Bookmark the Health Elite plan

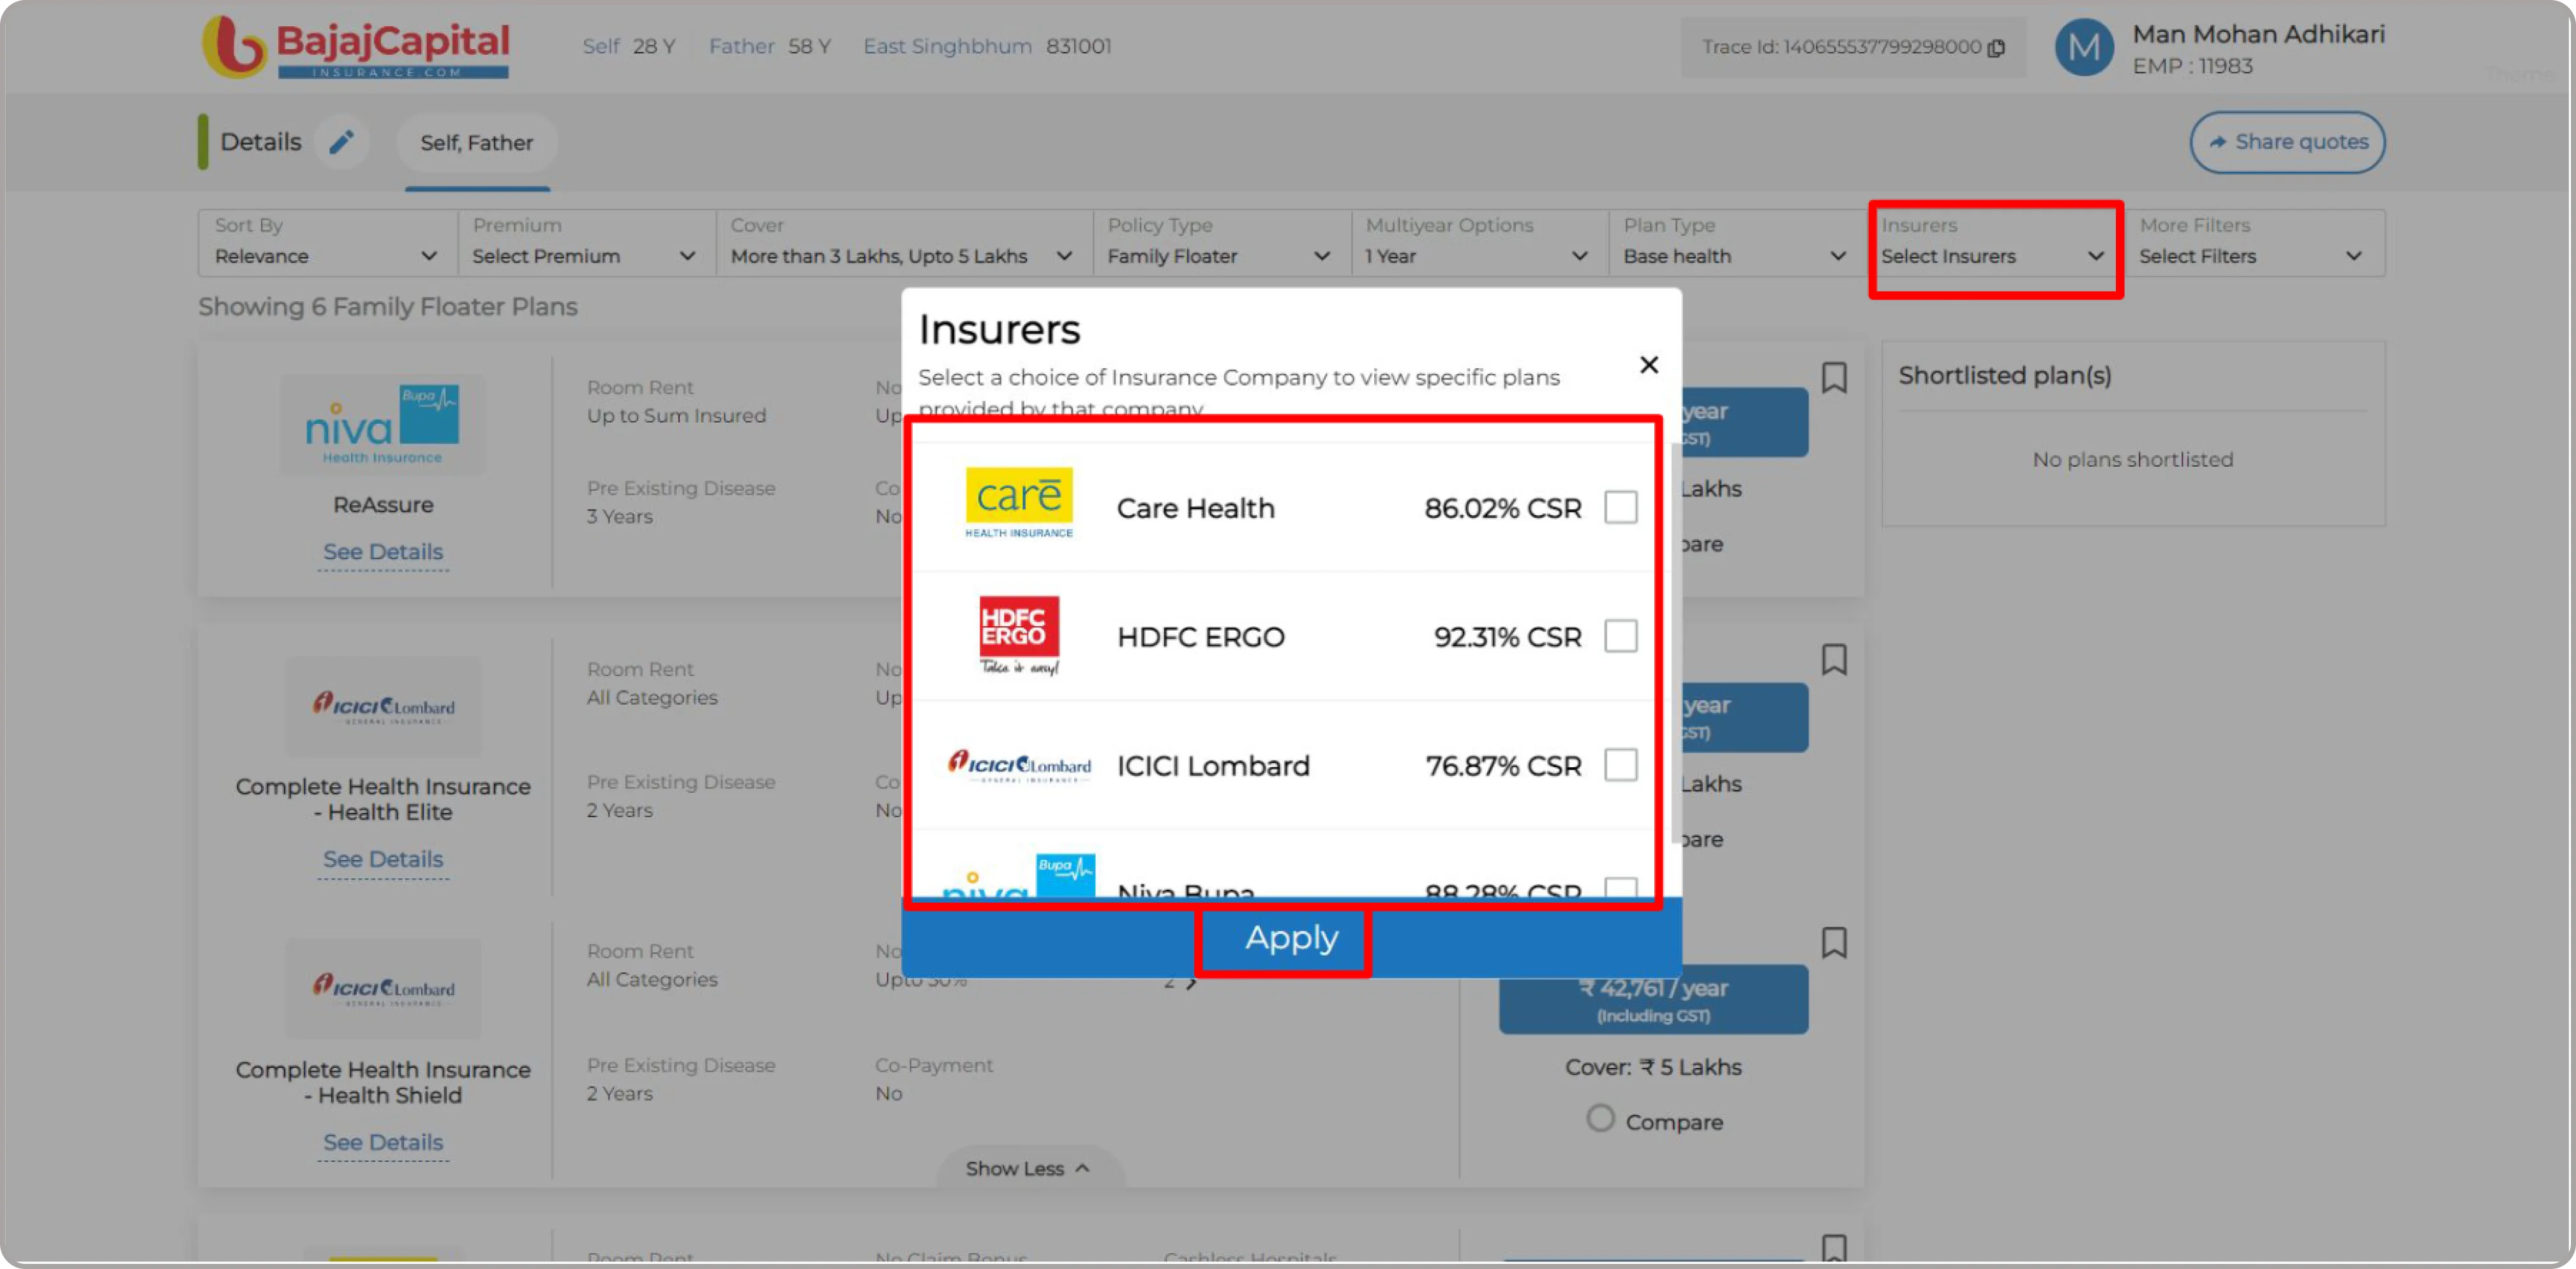tap(1834, 660)
